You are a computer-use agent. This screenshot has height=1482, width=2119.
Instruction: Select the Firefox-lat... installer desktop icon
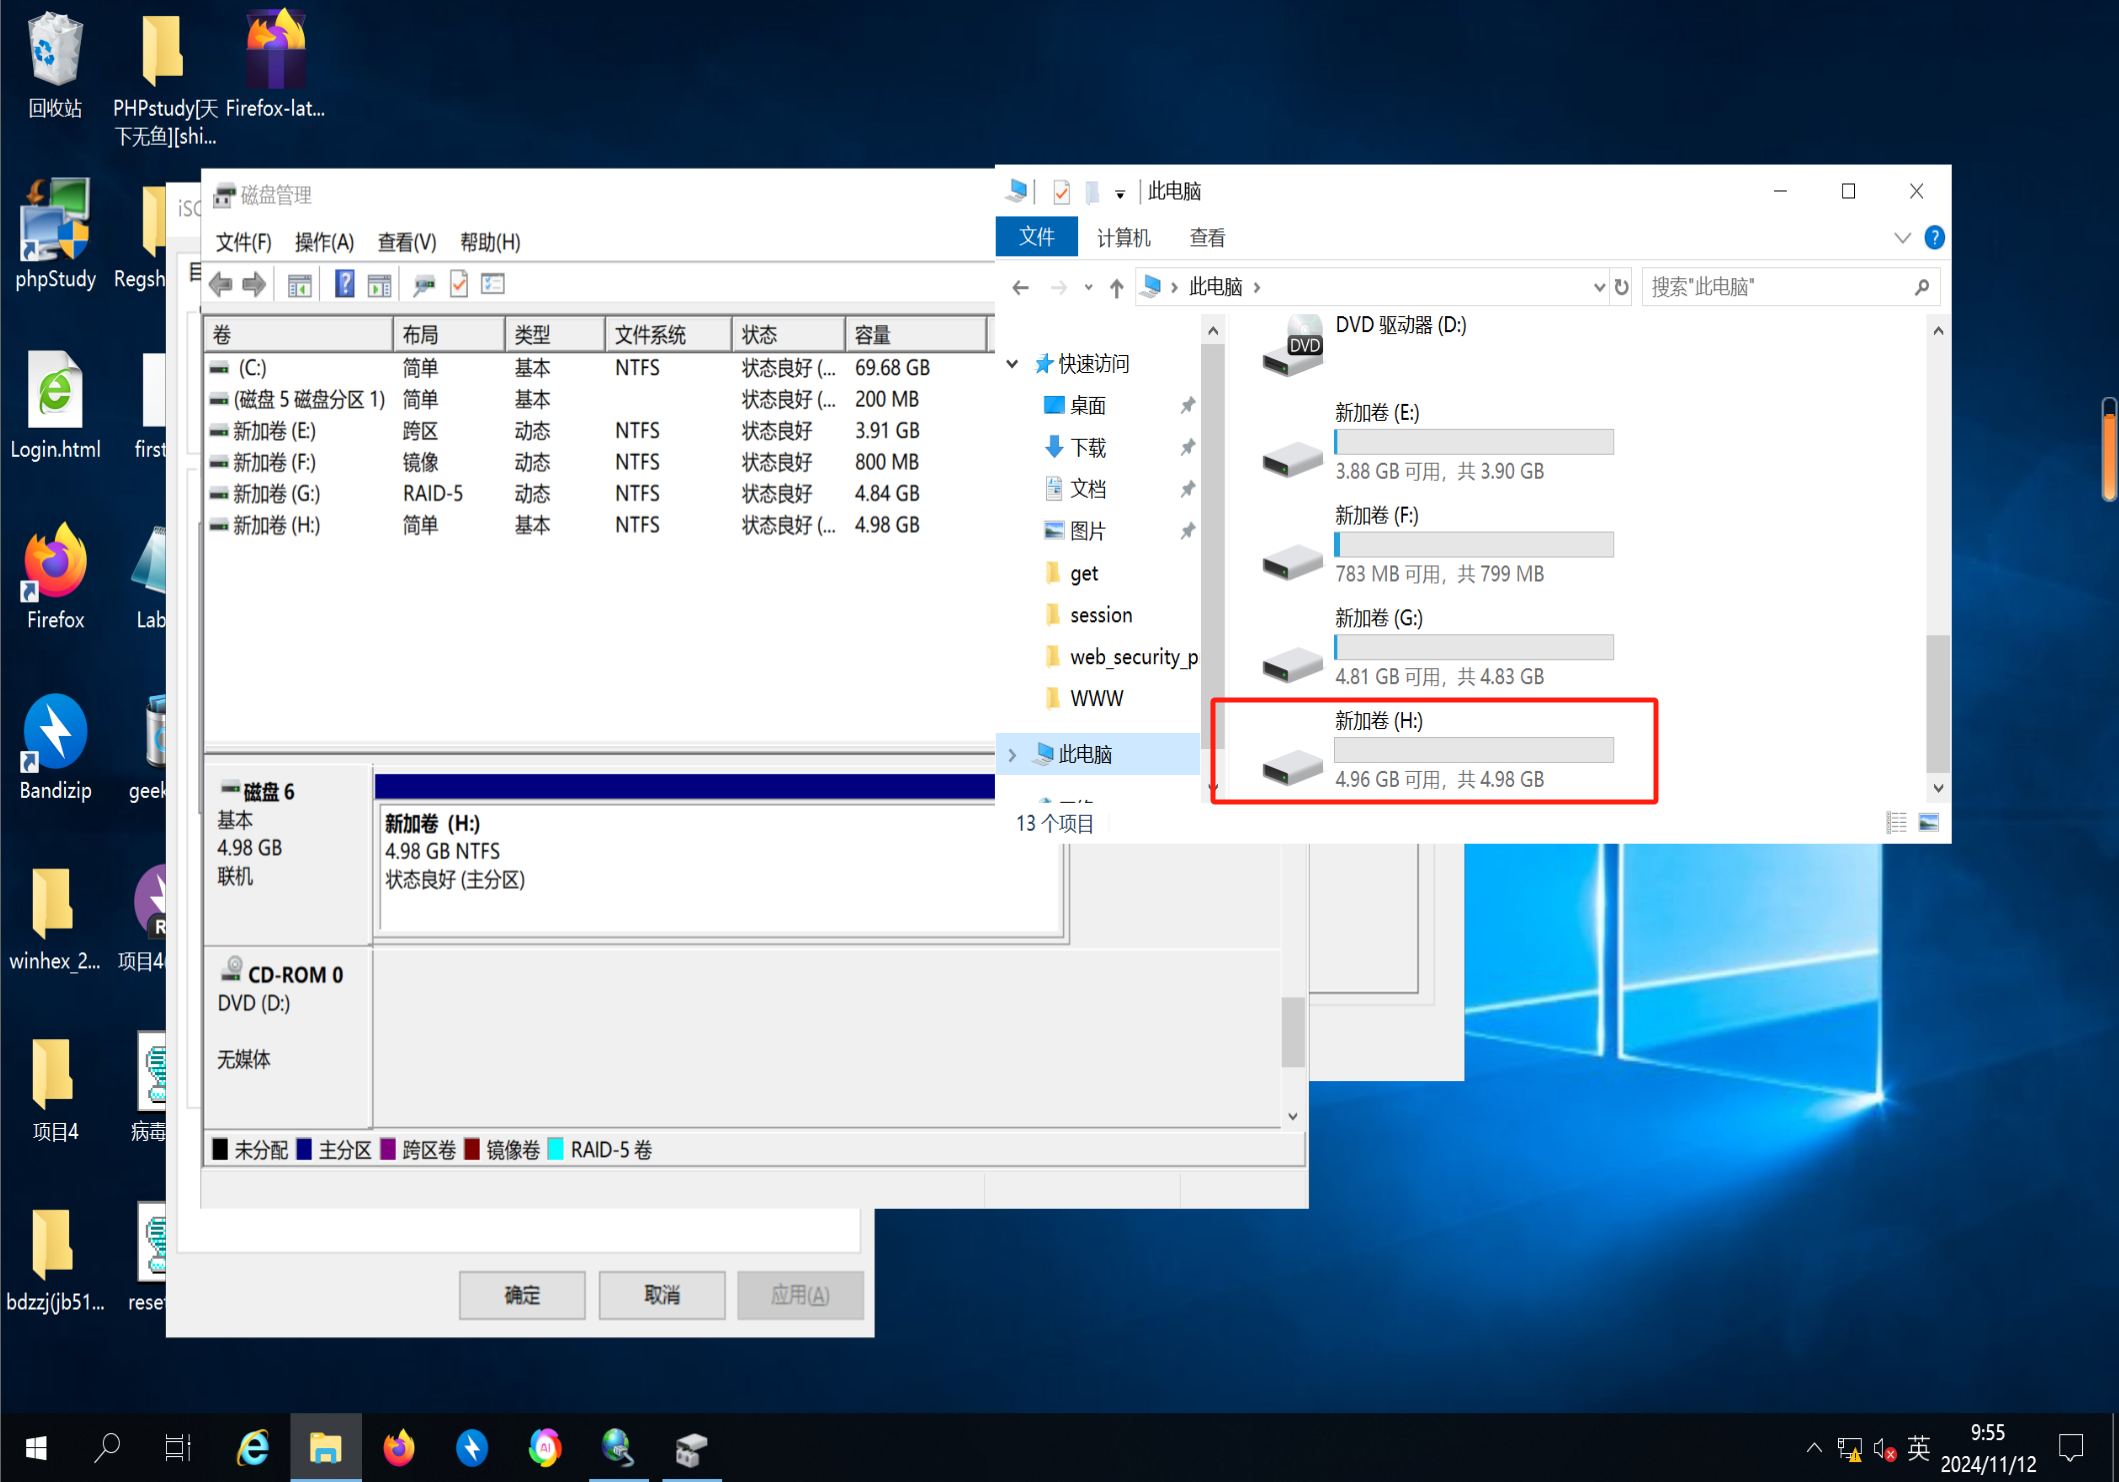pyautogui.click(x=275, y=65)
